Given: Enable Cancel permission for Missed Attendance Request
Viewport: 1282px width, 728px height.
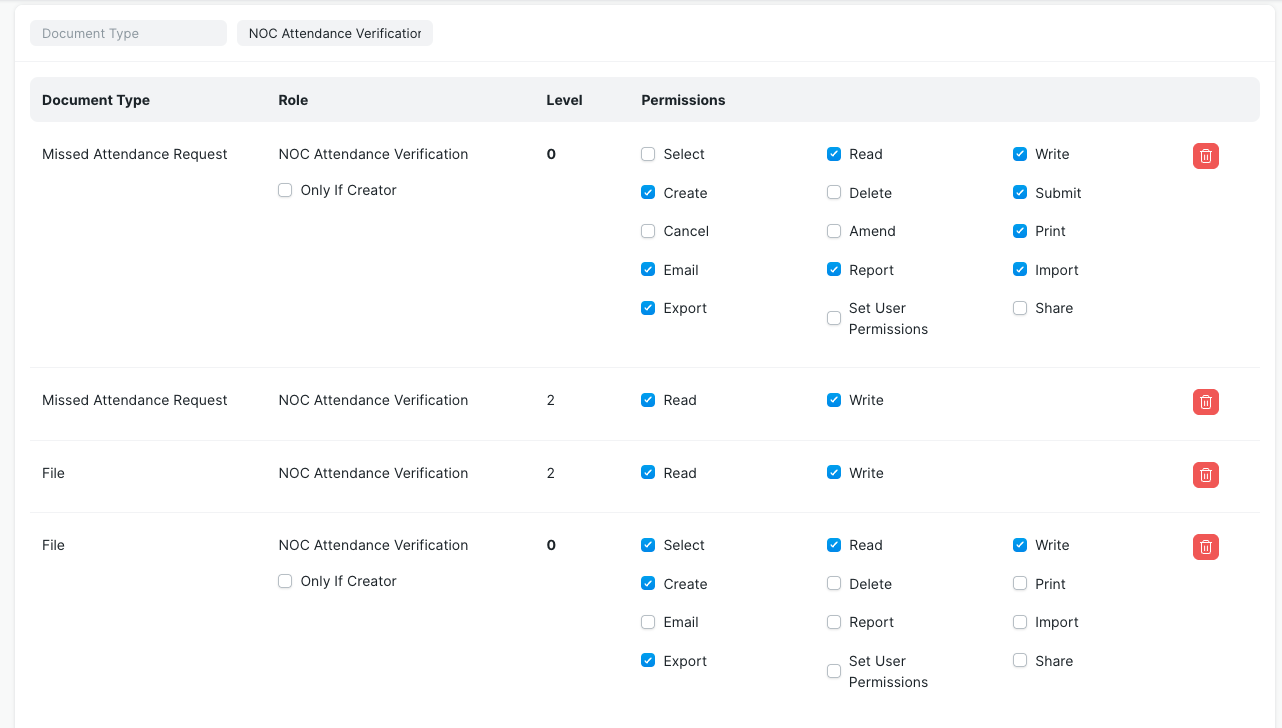Looking at the screenshot, I should 648,231.
